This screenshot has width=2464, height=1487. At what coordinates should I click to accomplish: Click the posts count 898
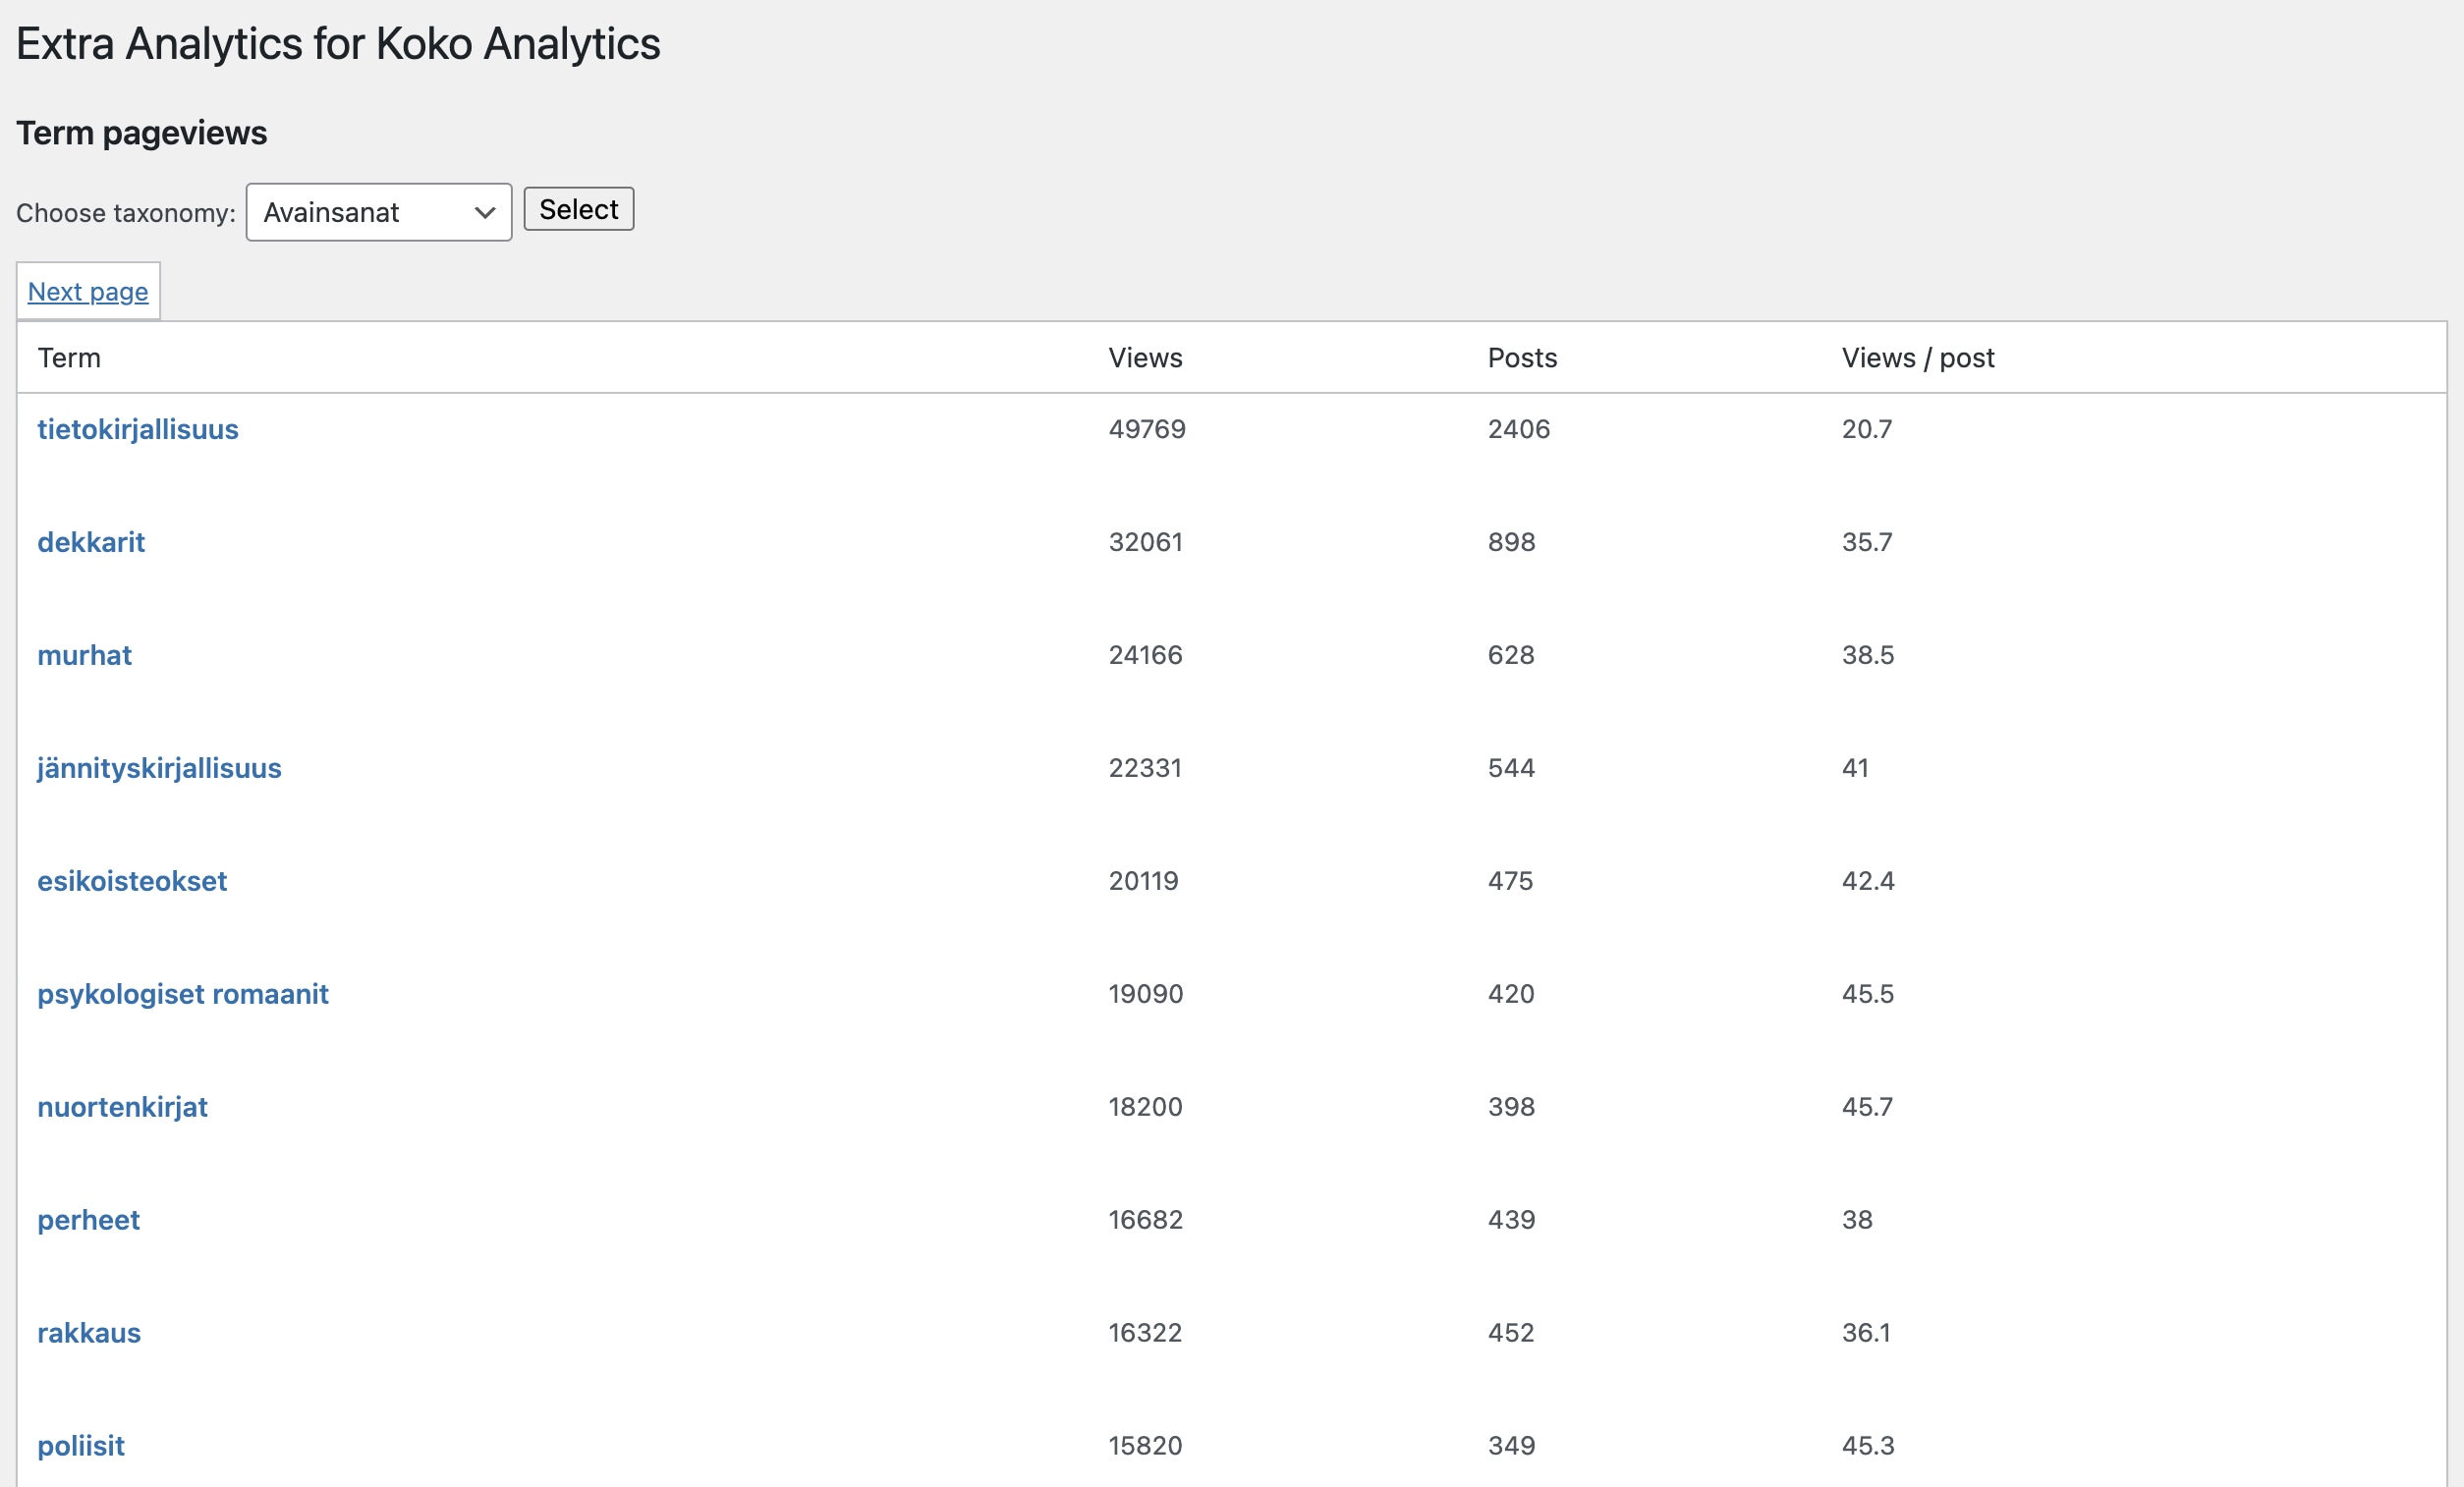1511,542
